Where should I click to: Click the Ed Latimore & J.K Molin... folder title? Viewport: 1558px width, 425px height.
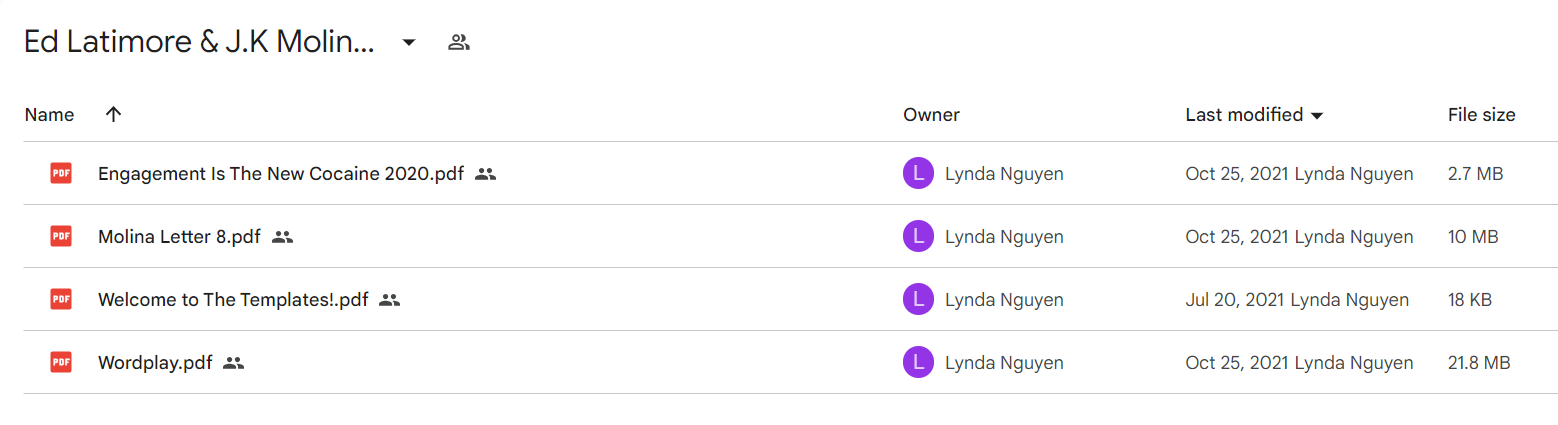point(199,42)
